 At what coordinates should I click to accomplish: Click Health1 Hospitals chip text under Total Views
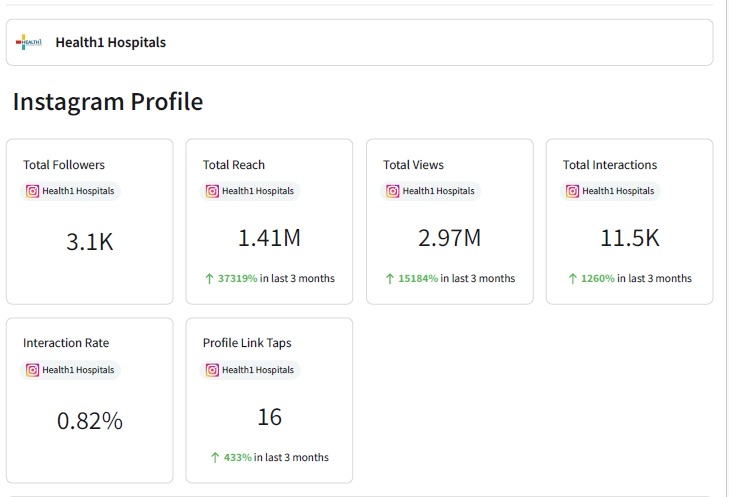[x=438, y=191]
